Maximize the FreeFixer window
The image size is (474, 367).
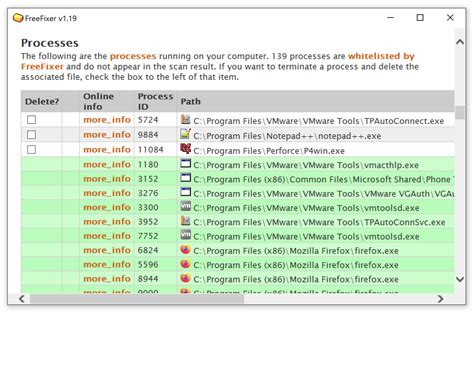point(420,17)
